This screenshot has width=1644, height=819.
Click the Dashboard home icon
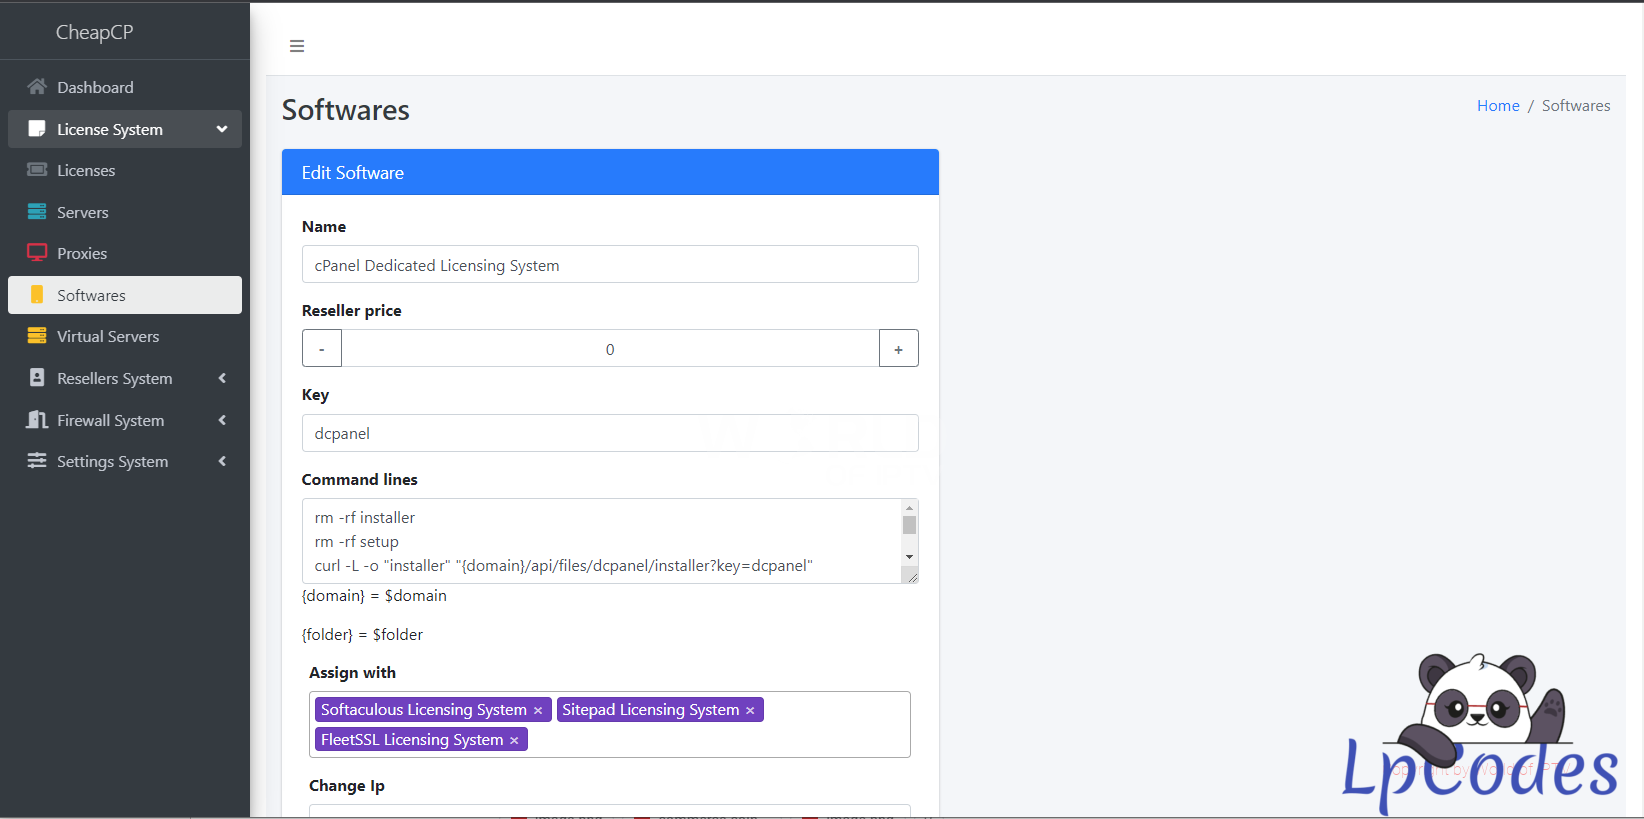point(37,87)
